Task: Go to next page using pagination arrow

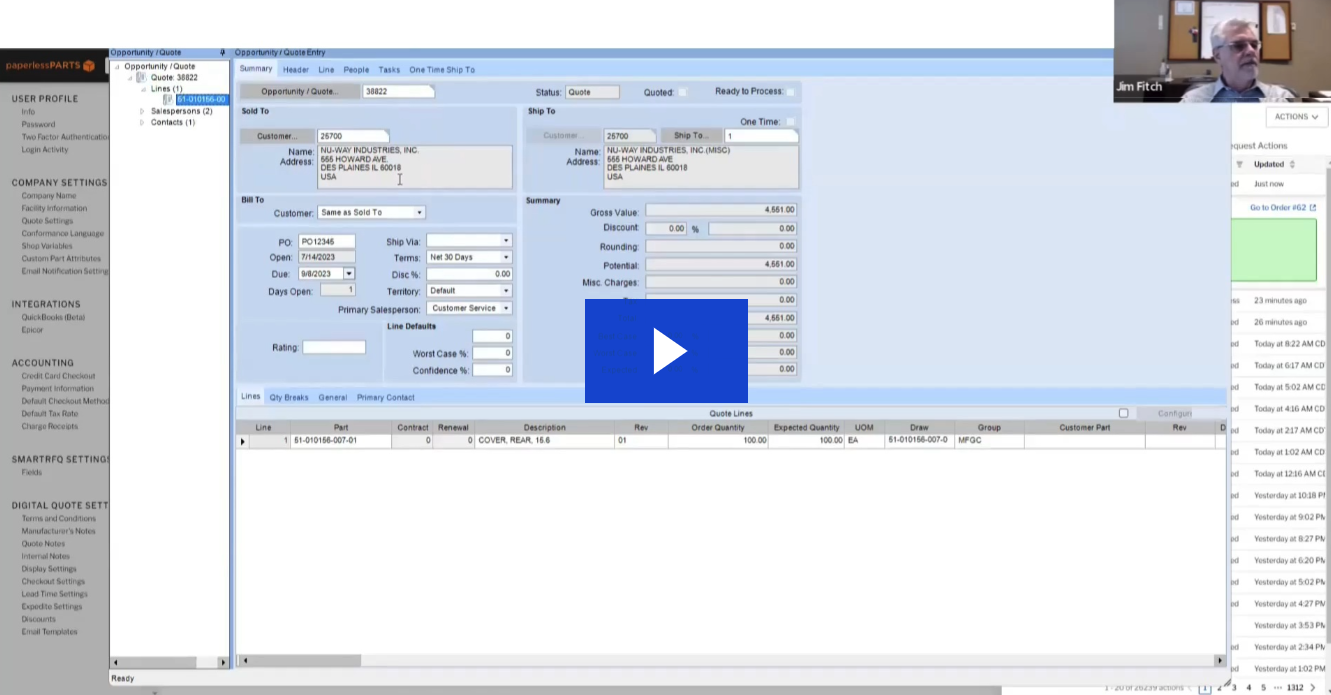Action: click(1313, 688)
